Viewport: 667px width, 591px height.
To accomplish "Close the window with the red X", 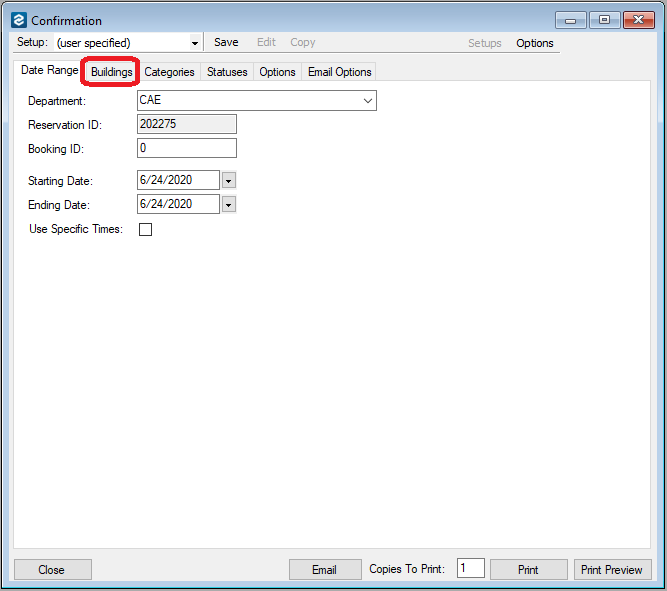I will pyautogui.click(x=638, y=20).
